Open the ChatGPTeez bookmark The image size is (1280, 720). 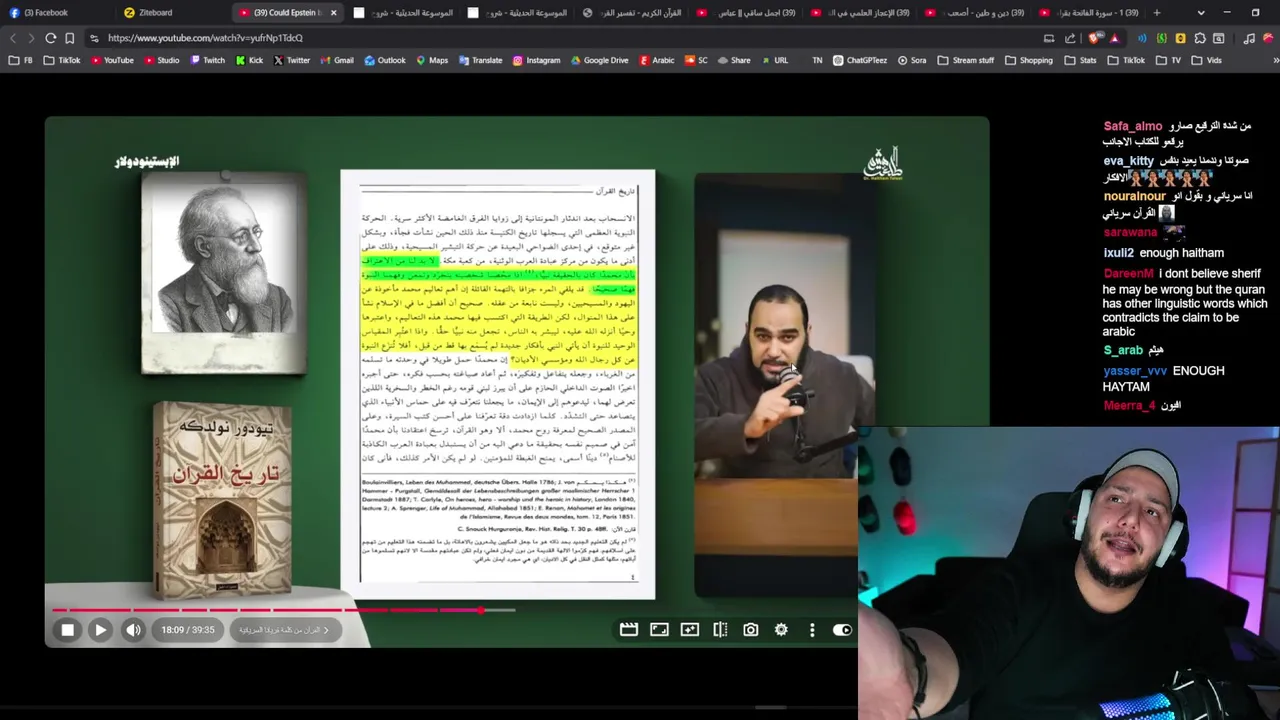[860, 60]
